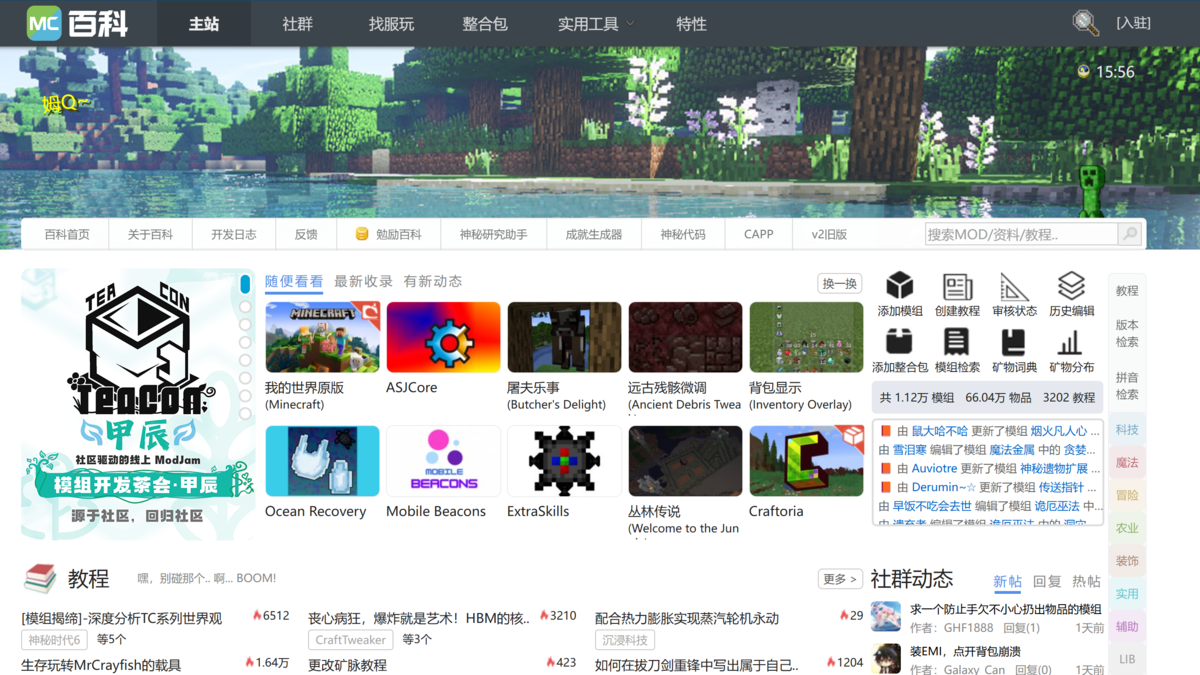Select the fifth carousel dot indicator
Screen dimensions: 1200x675
pyautogui.click(x=245, y=360)
